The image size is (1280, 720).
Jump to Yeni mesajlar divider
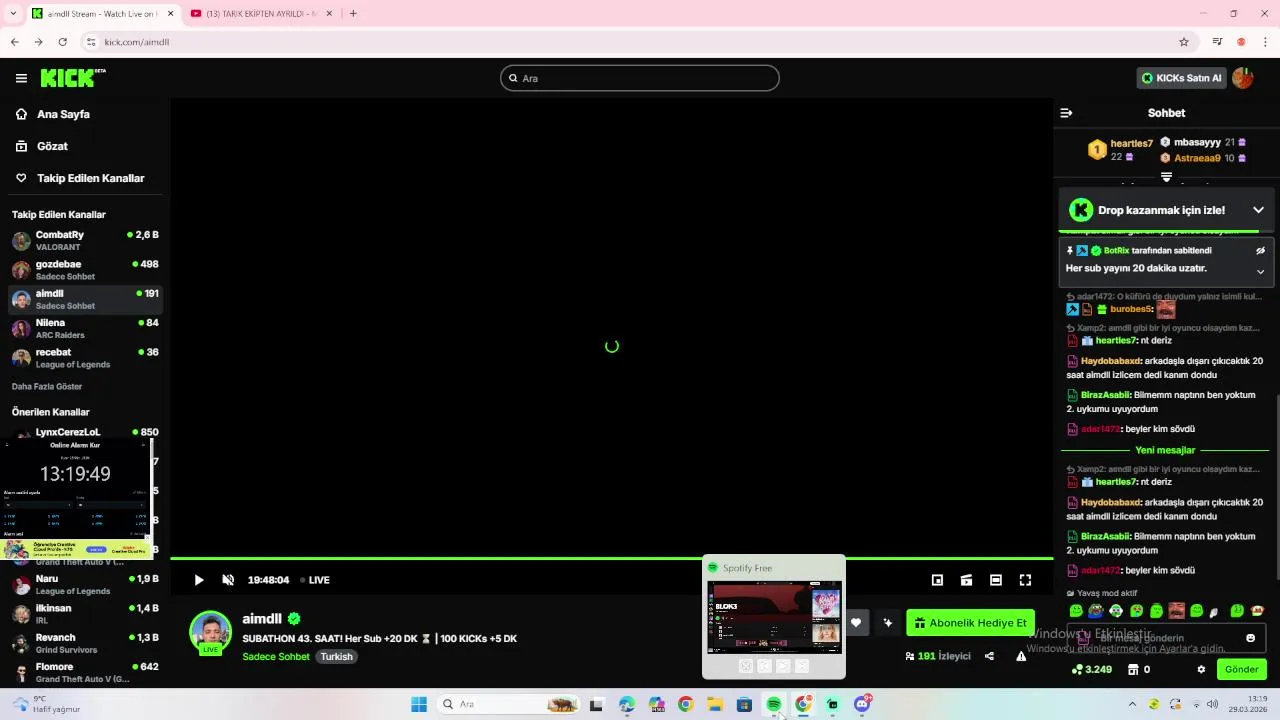pyautogui.click(x=1165, y=450)
